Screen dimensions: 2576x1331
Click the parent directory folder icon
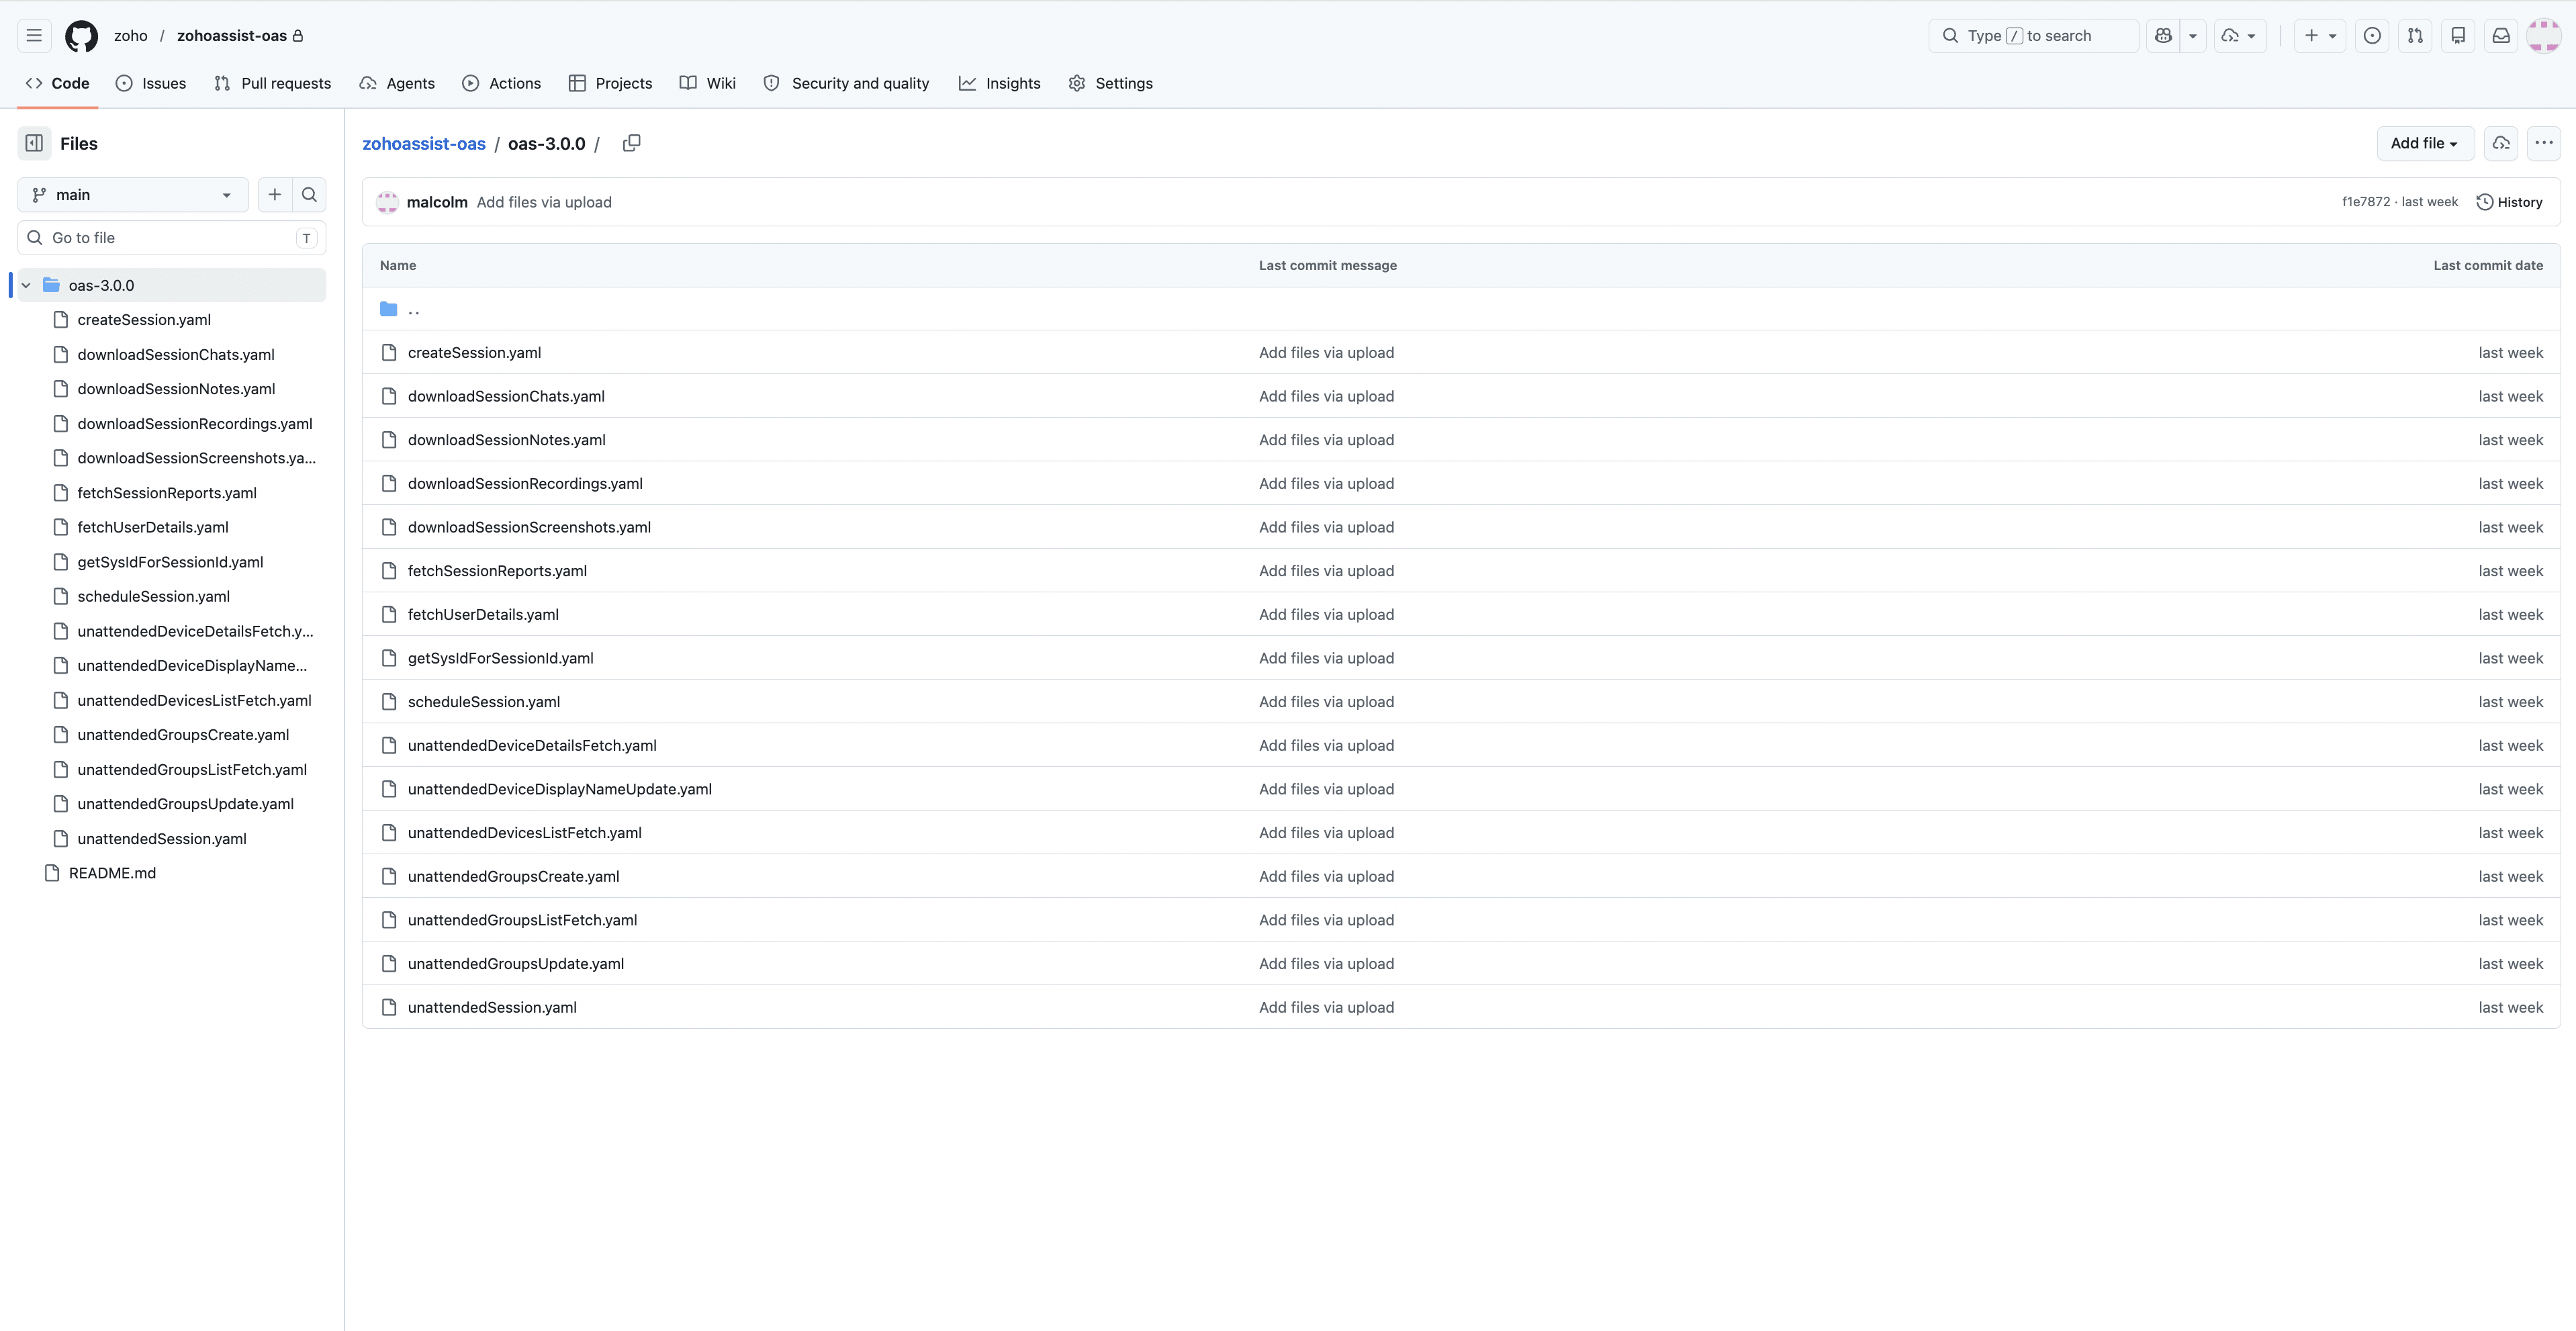[x=389, y=309]
